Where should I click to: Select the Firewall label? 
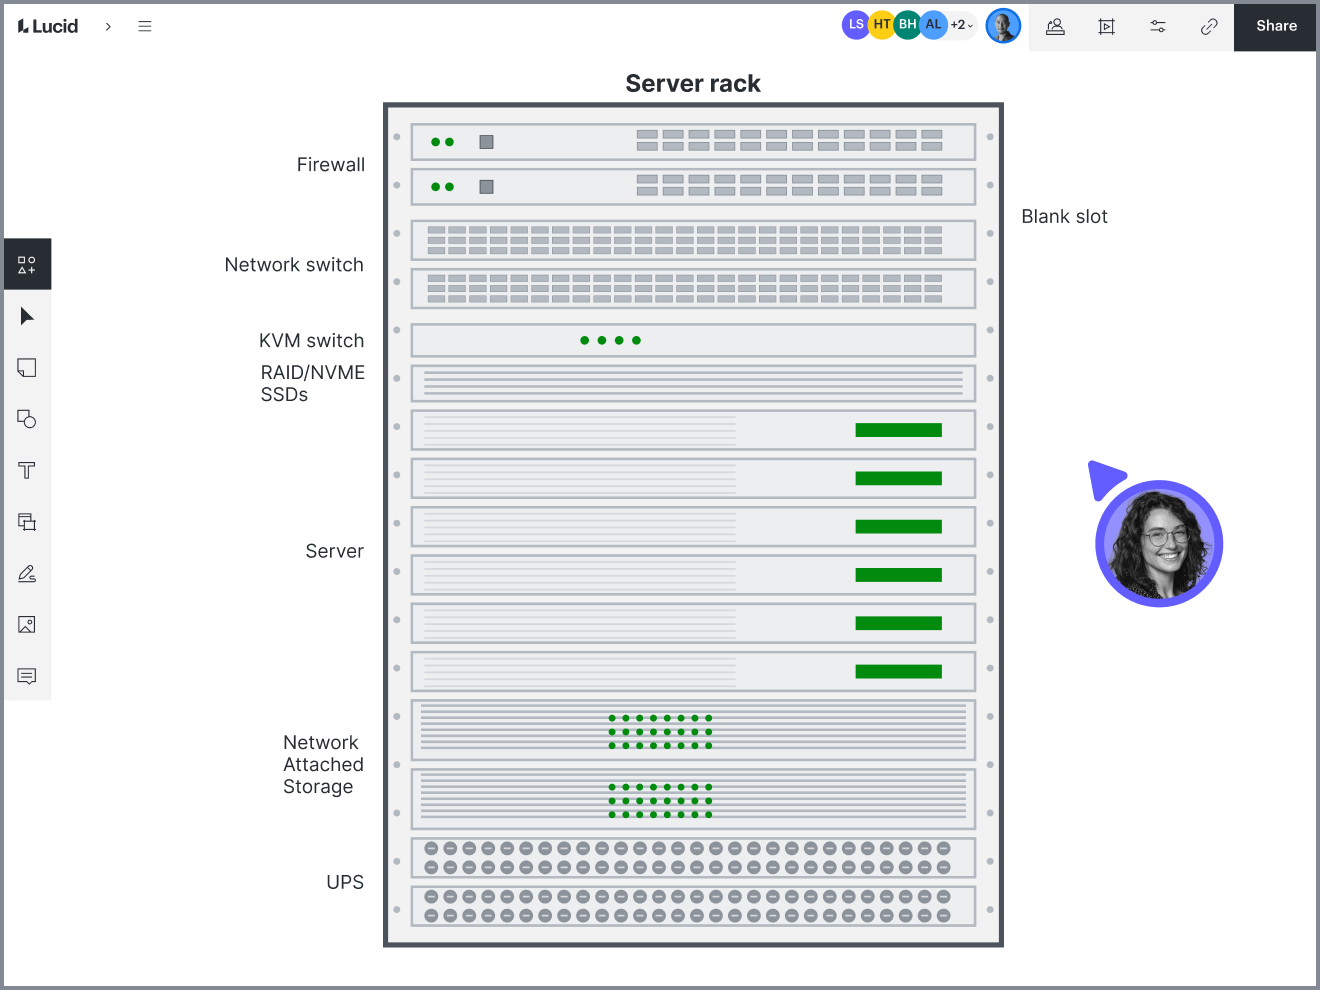(331, 165)
